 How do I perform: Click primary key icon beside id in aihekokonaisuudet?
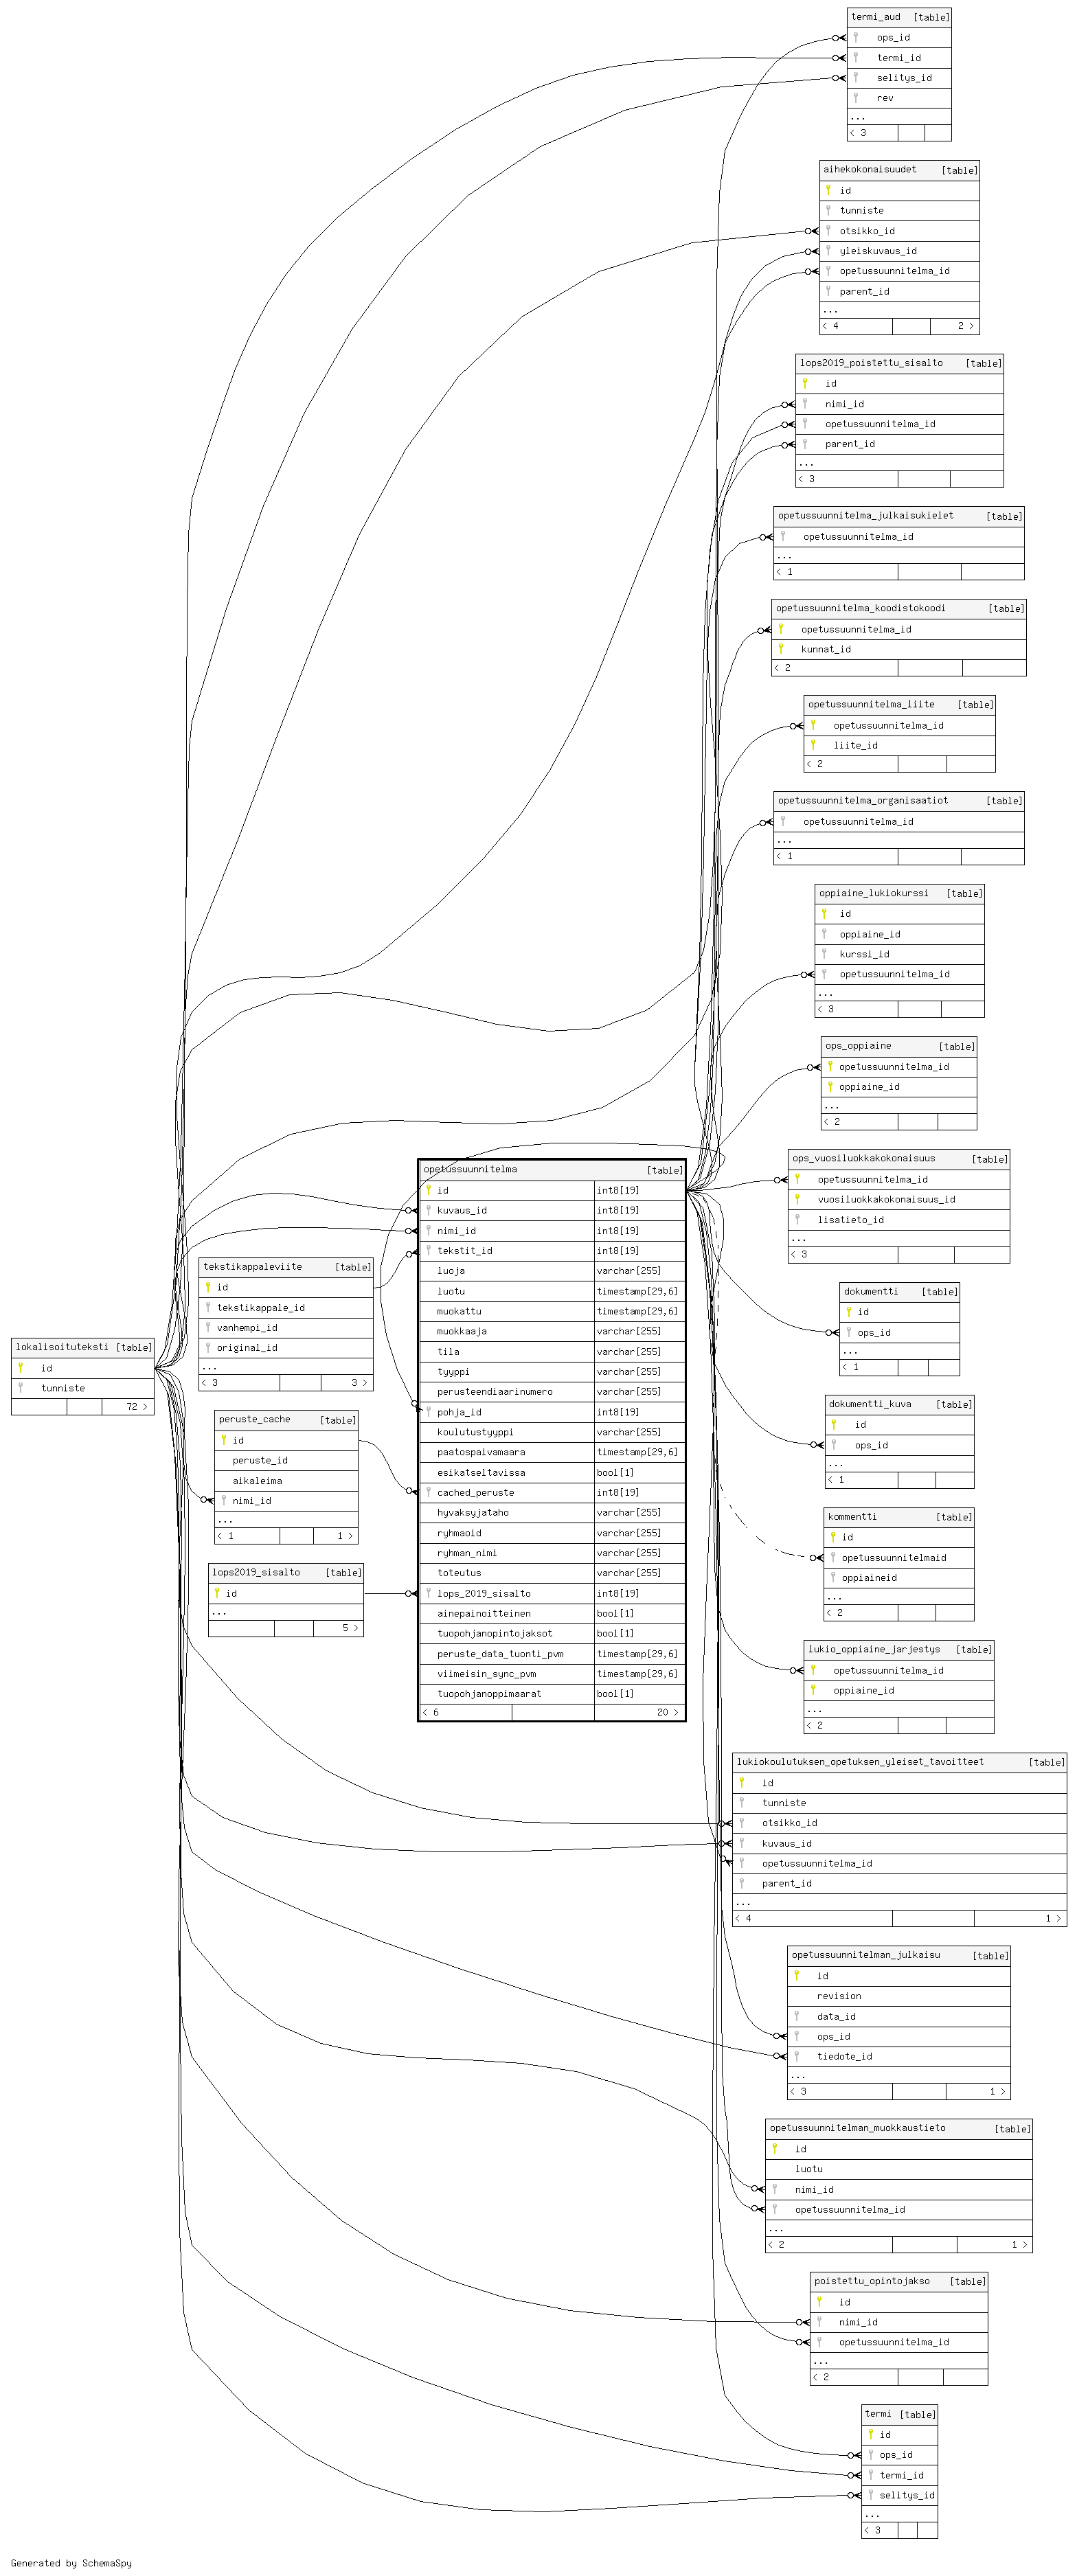click(828, 190)
